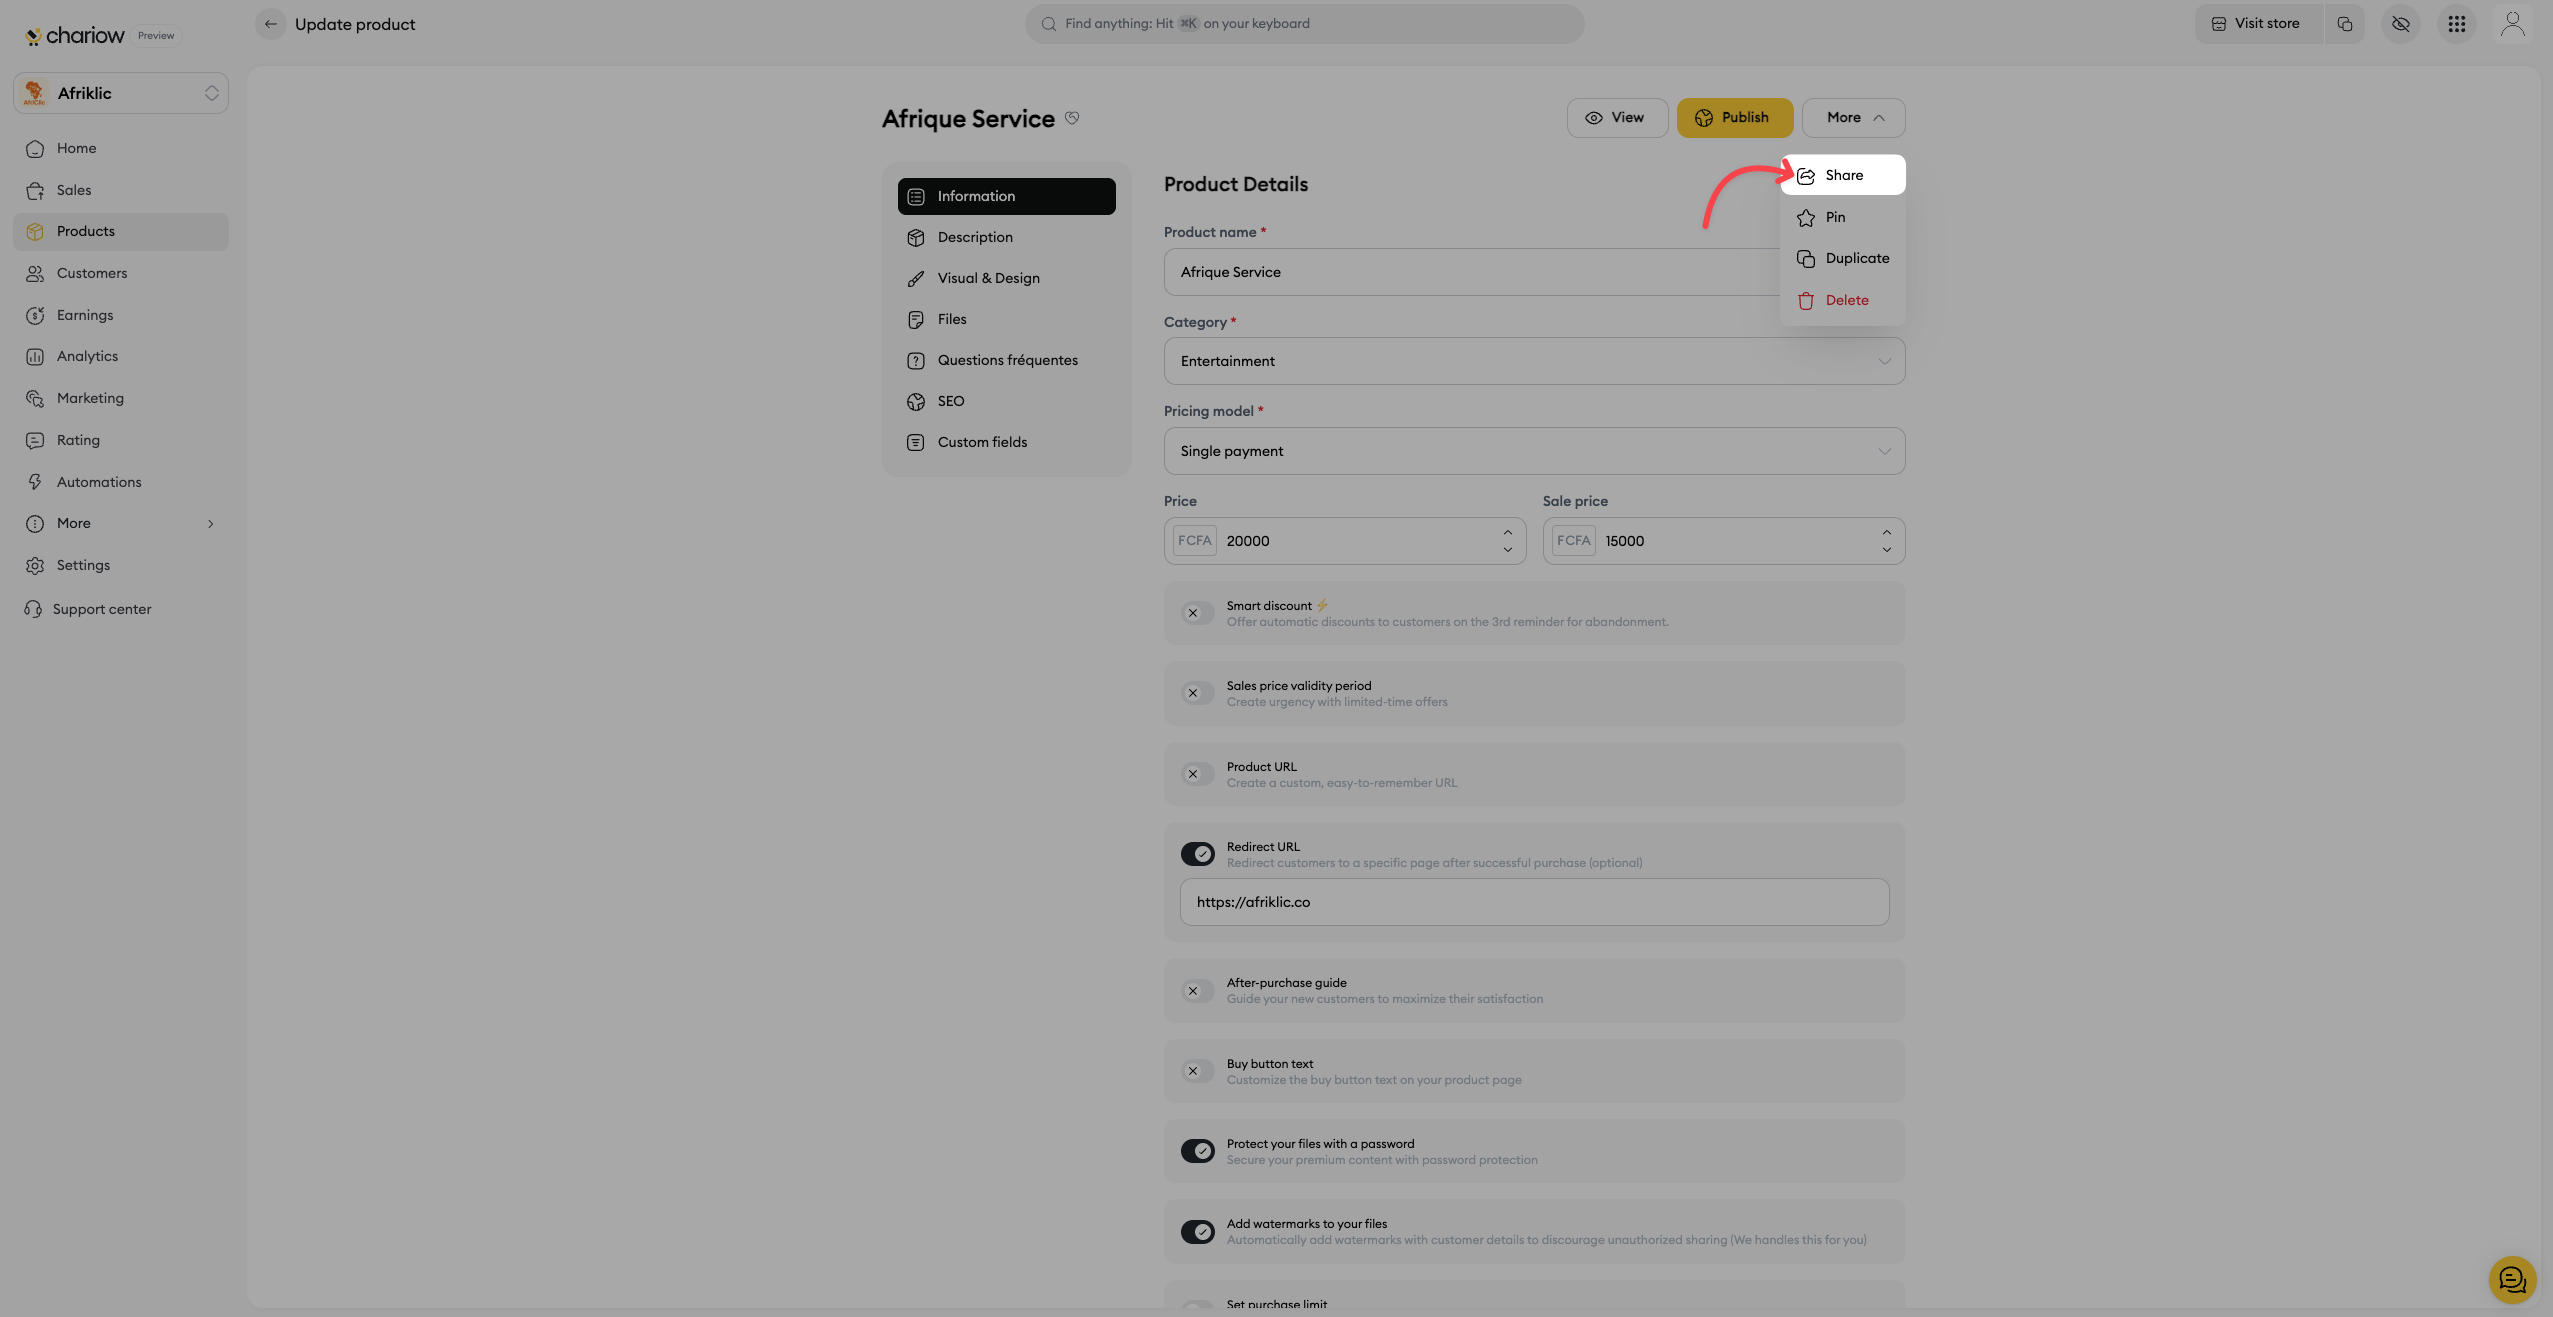2553x1317 pixels.
Task: Open Analytics in the sidebar
Action: point(87,356)
